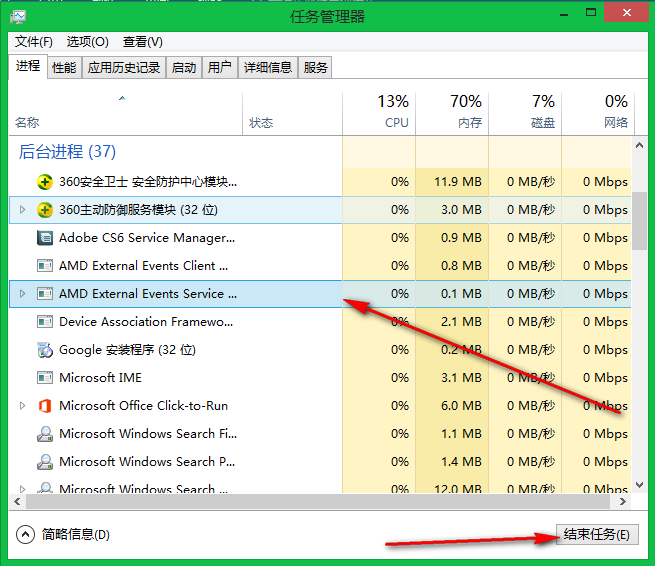This screenshot has width=655, height=566.
Task: Click the Microsoft Office Click-to-Run icon
Action: 45,406
